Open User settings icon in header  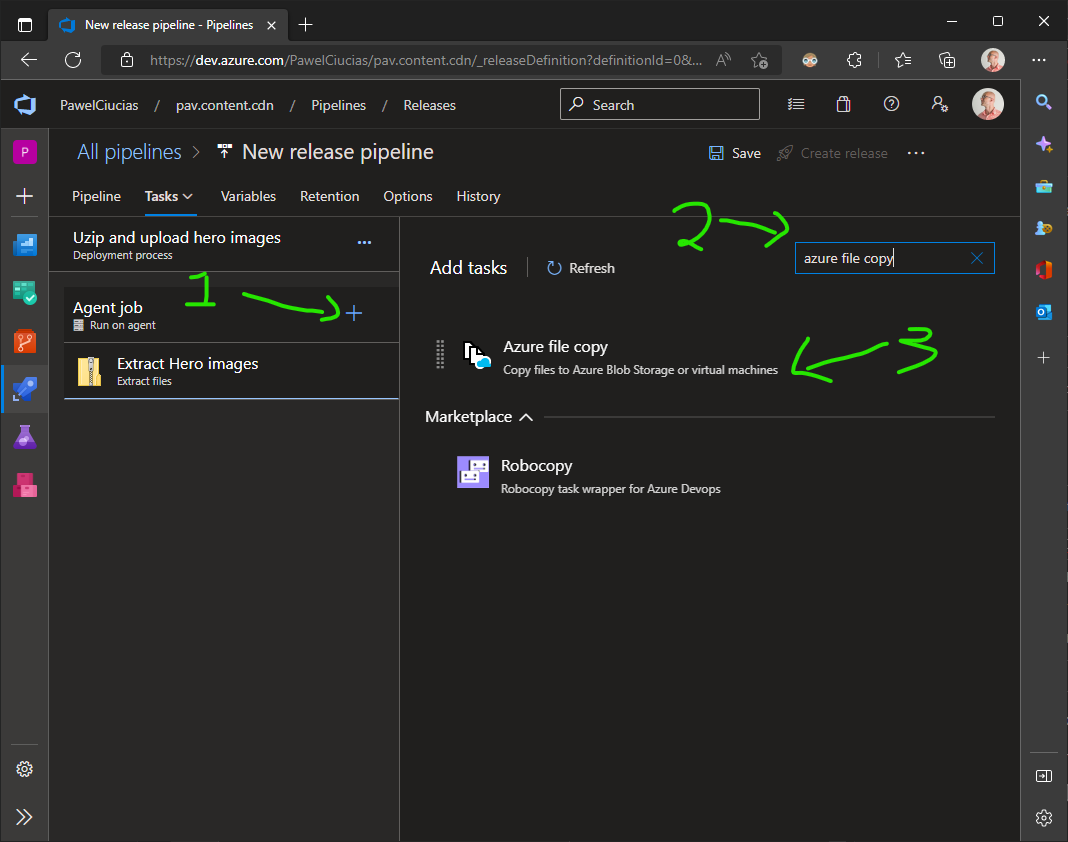click(939, 104)
